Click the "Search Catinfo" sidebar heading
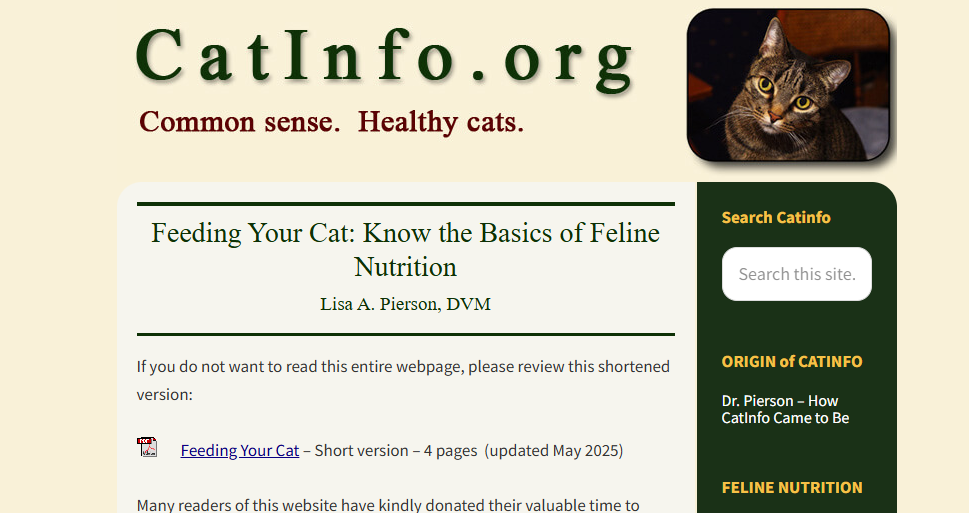Image resolution: width=969 pixels, height=513 pixels. tap(776, 218)
